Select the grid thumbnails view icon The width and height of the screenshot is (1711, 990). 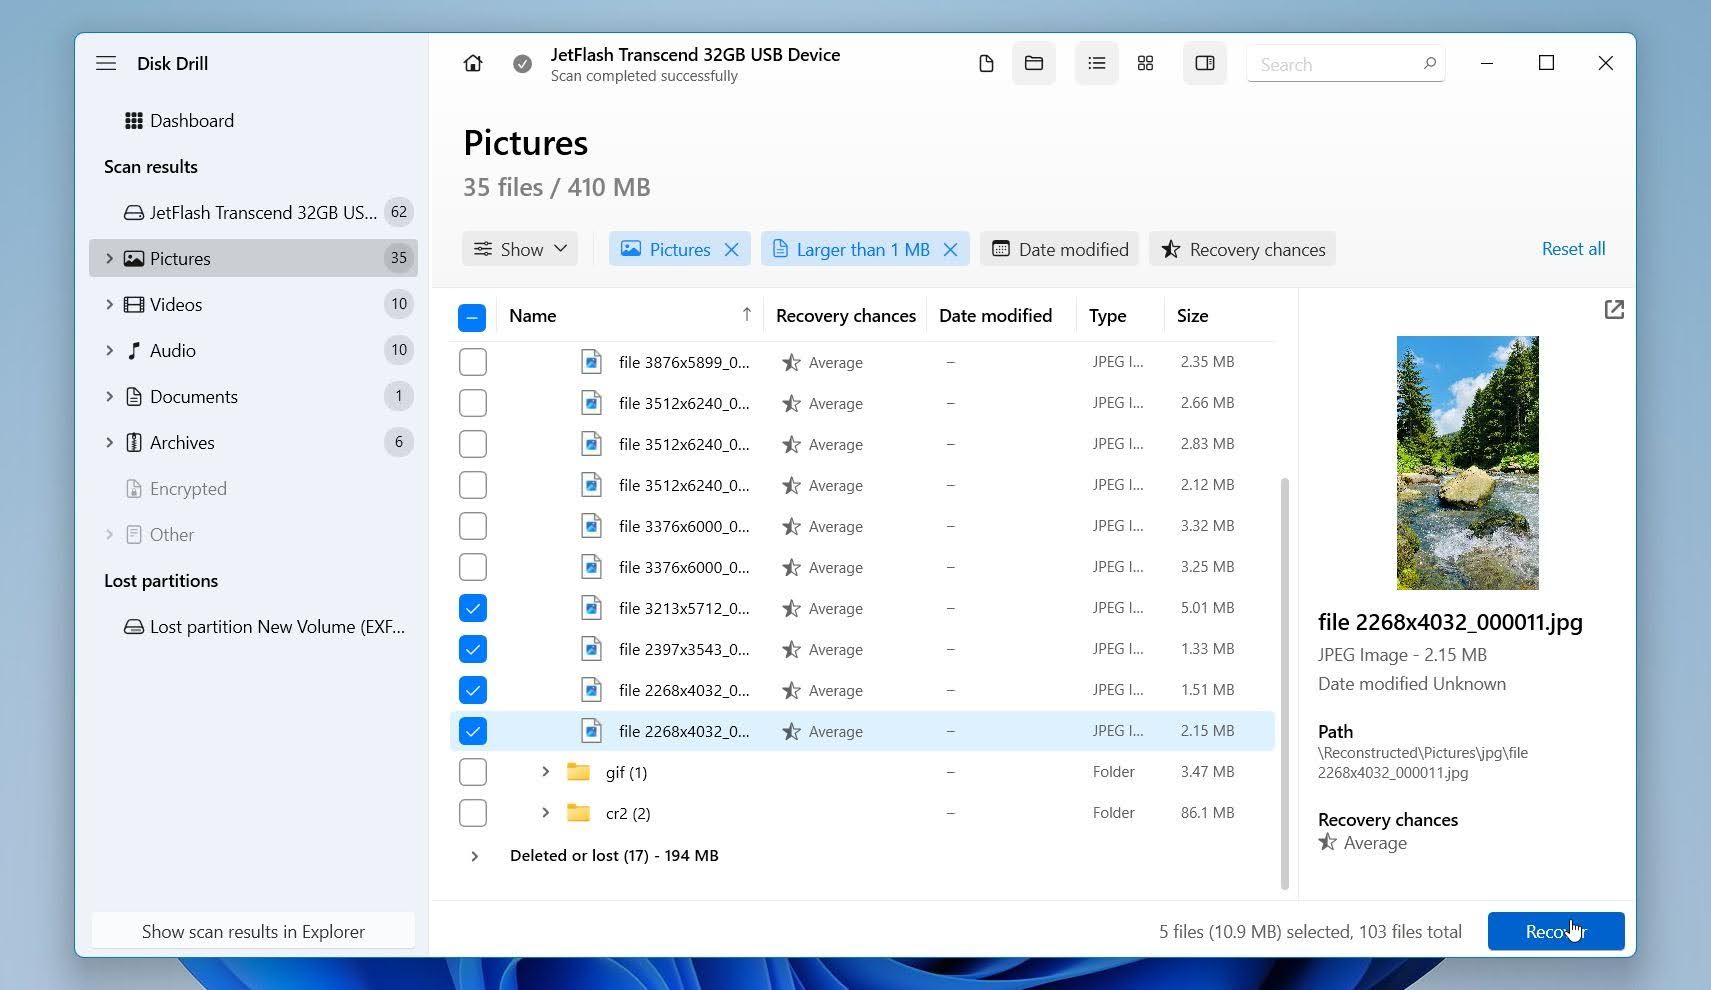pyautogui.click(x=1146, y=64)
